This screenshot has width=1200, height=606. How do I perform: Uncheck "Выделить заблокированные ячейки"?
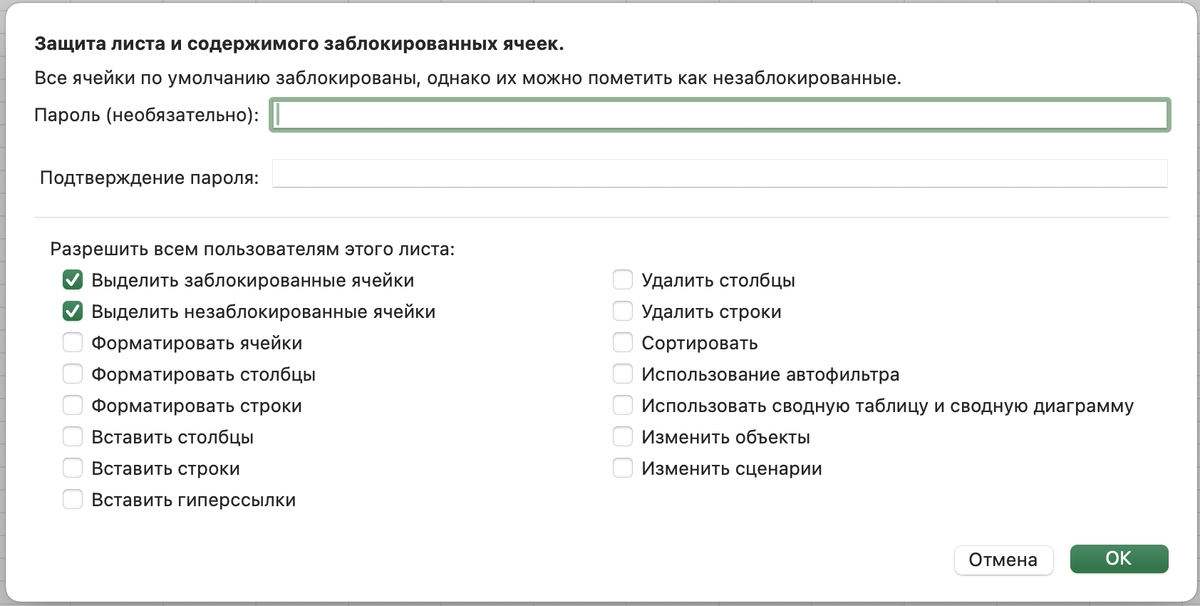pos(72,280)
